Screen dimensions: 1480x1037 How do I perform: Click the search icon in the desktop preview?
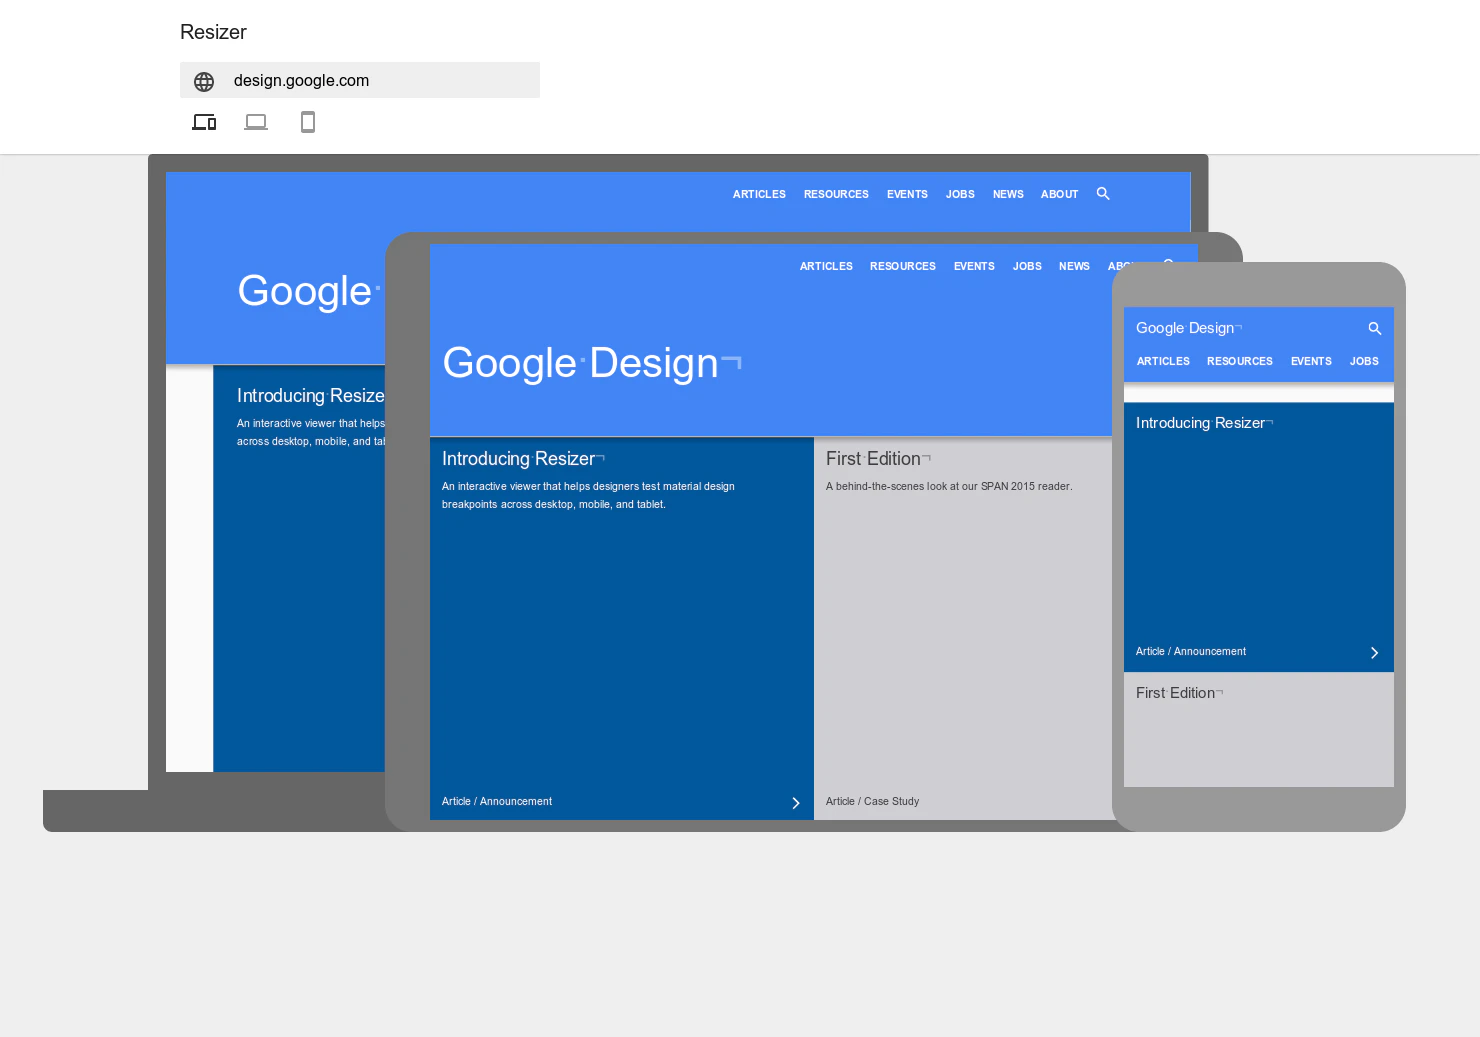(1103, 194)
